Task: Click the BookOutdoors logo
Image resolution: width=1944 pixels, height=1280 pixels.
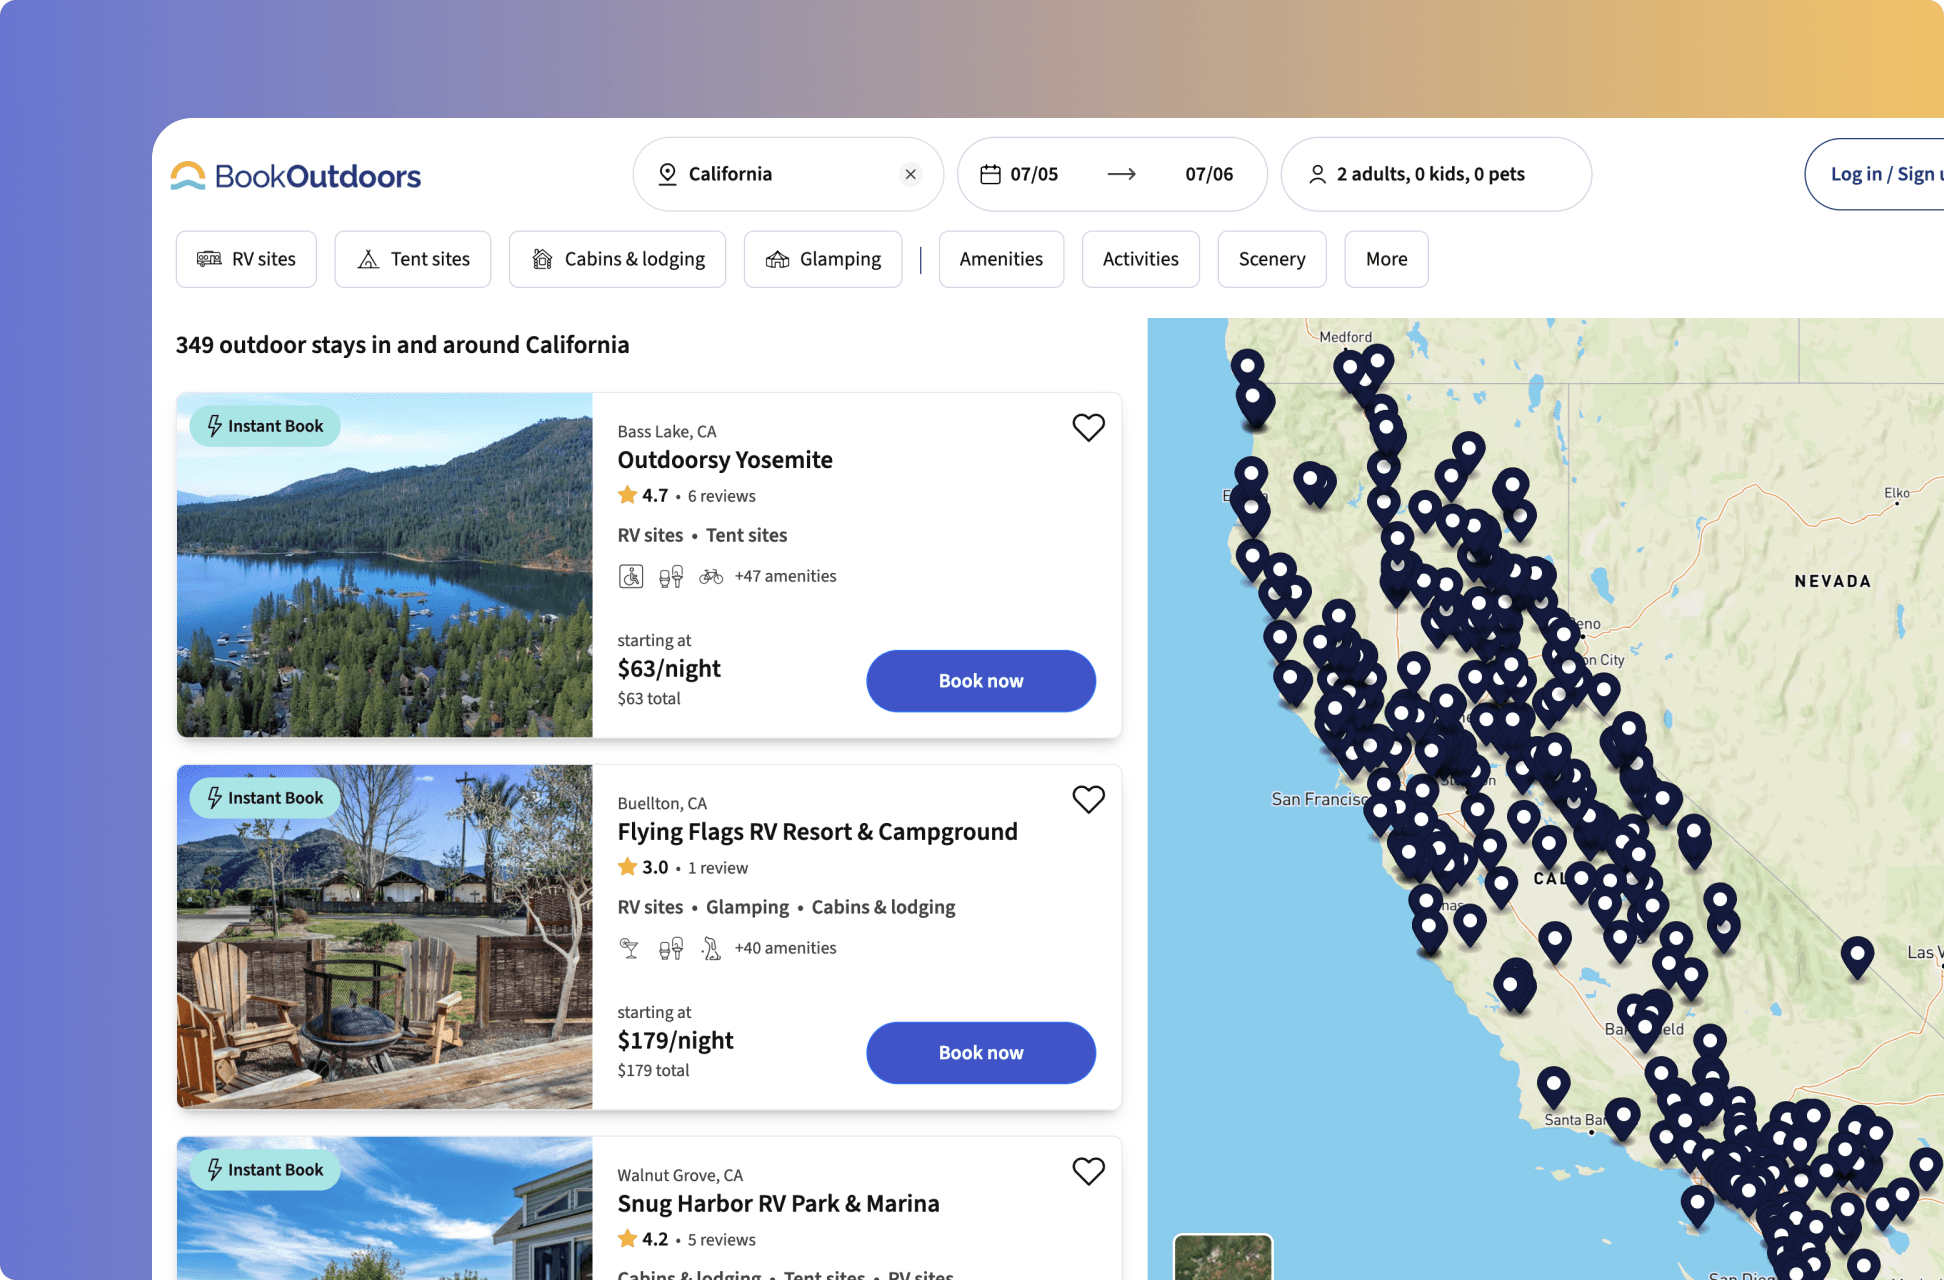Action: (x=296, y=176)
